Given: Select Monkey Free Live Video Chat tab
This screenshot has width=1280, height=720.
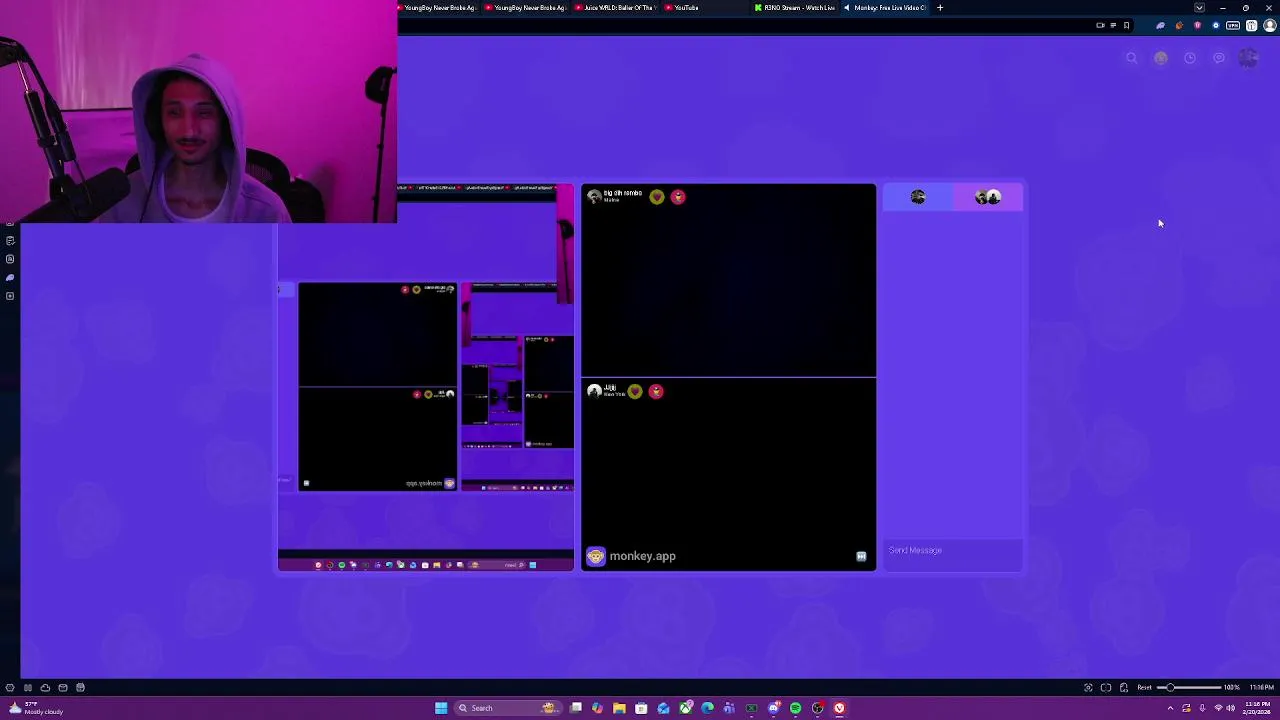Looking at the screenshot, I should 886,8.
